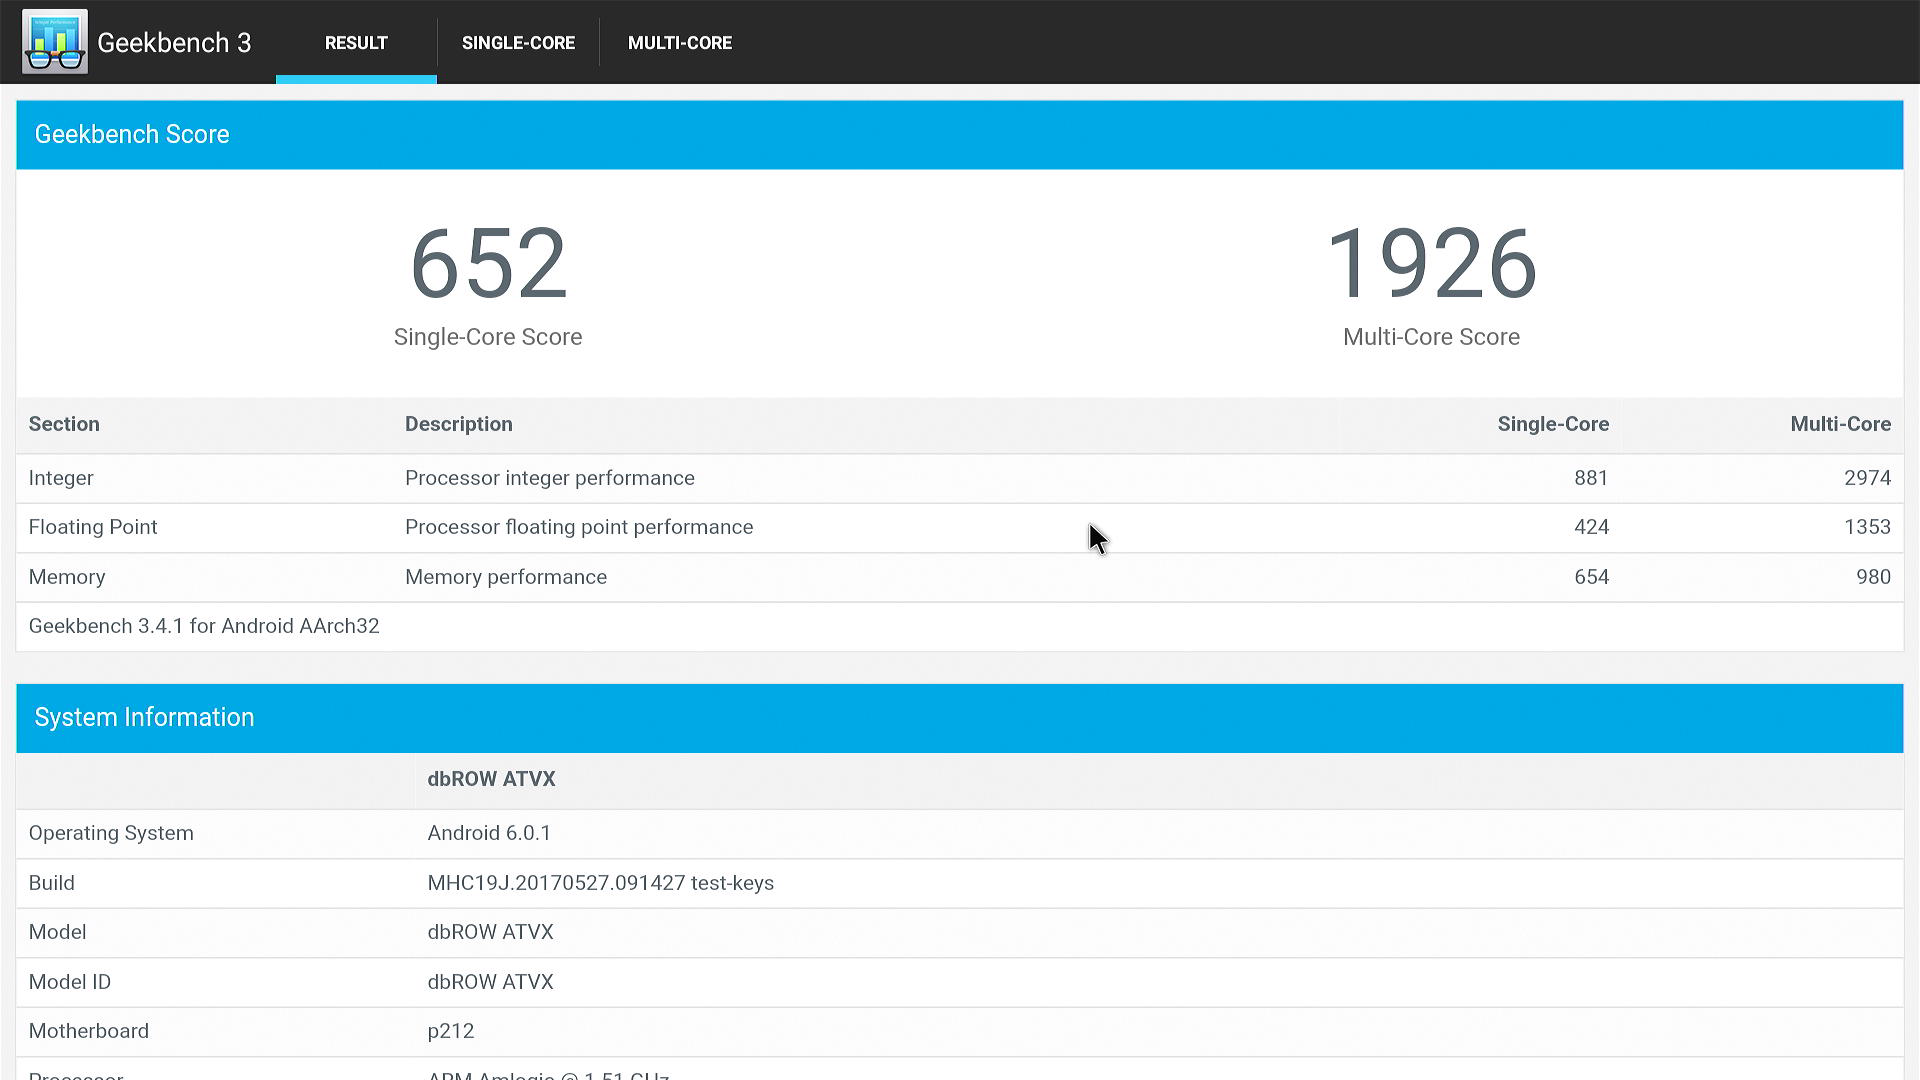Click the Geekbench 3 title text

(174, 43)
